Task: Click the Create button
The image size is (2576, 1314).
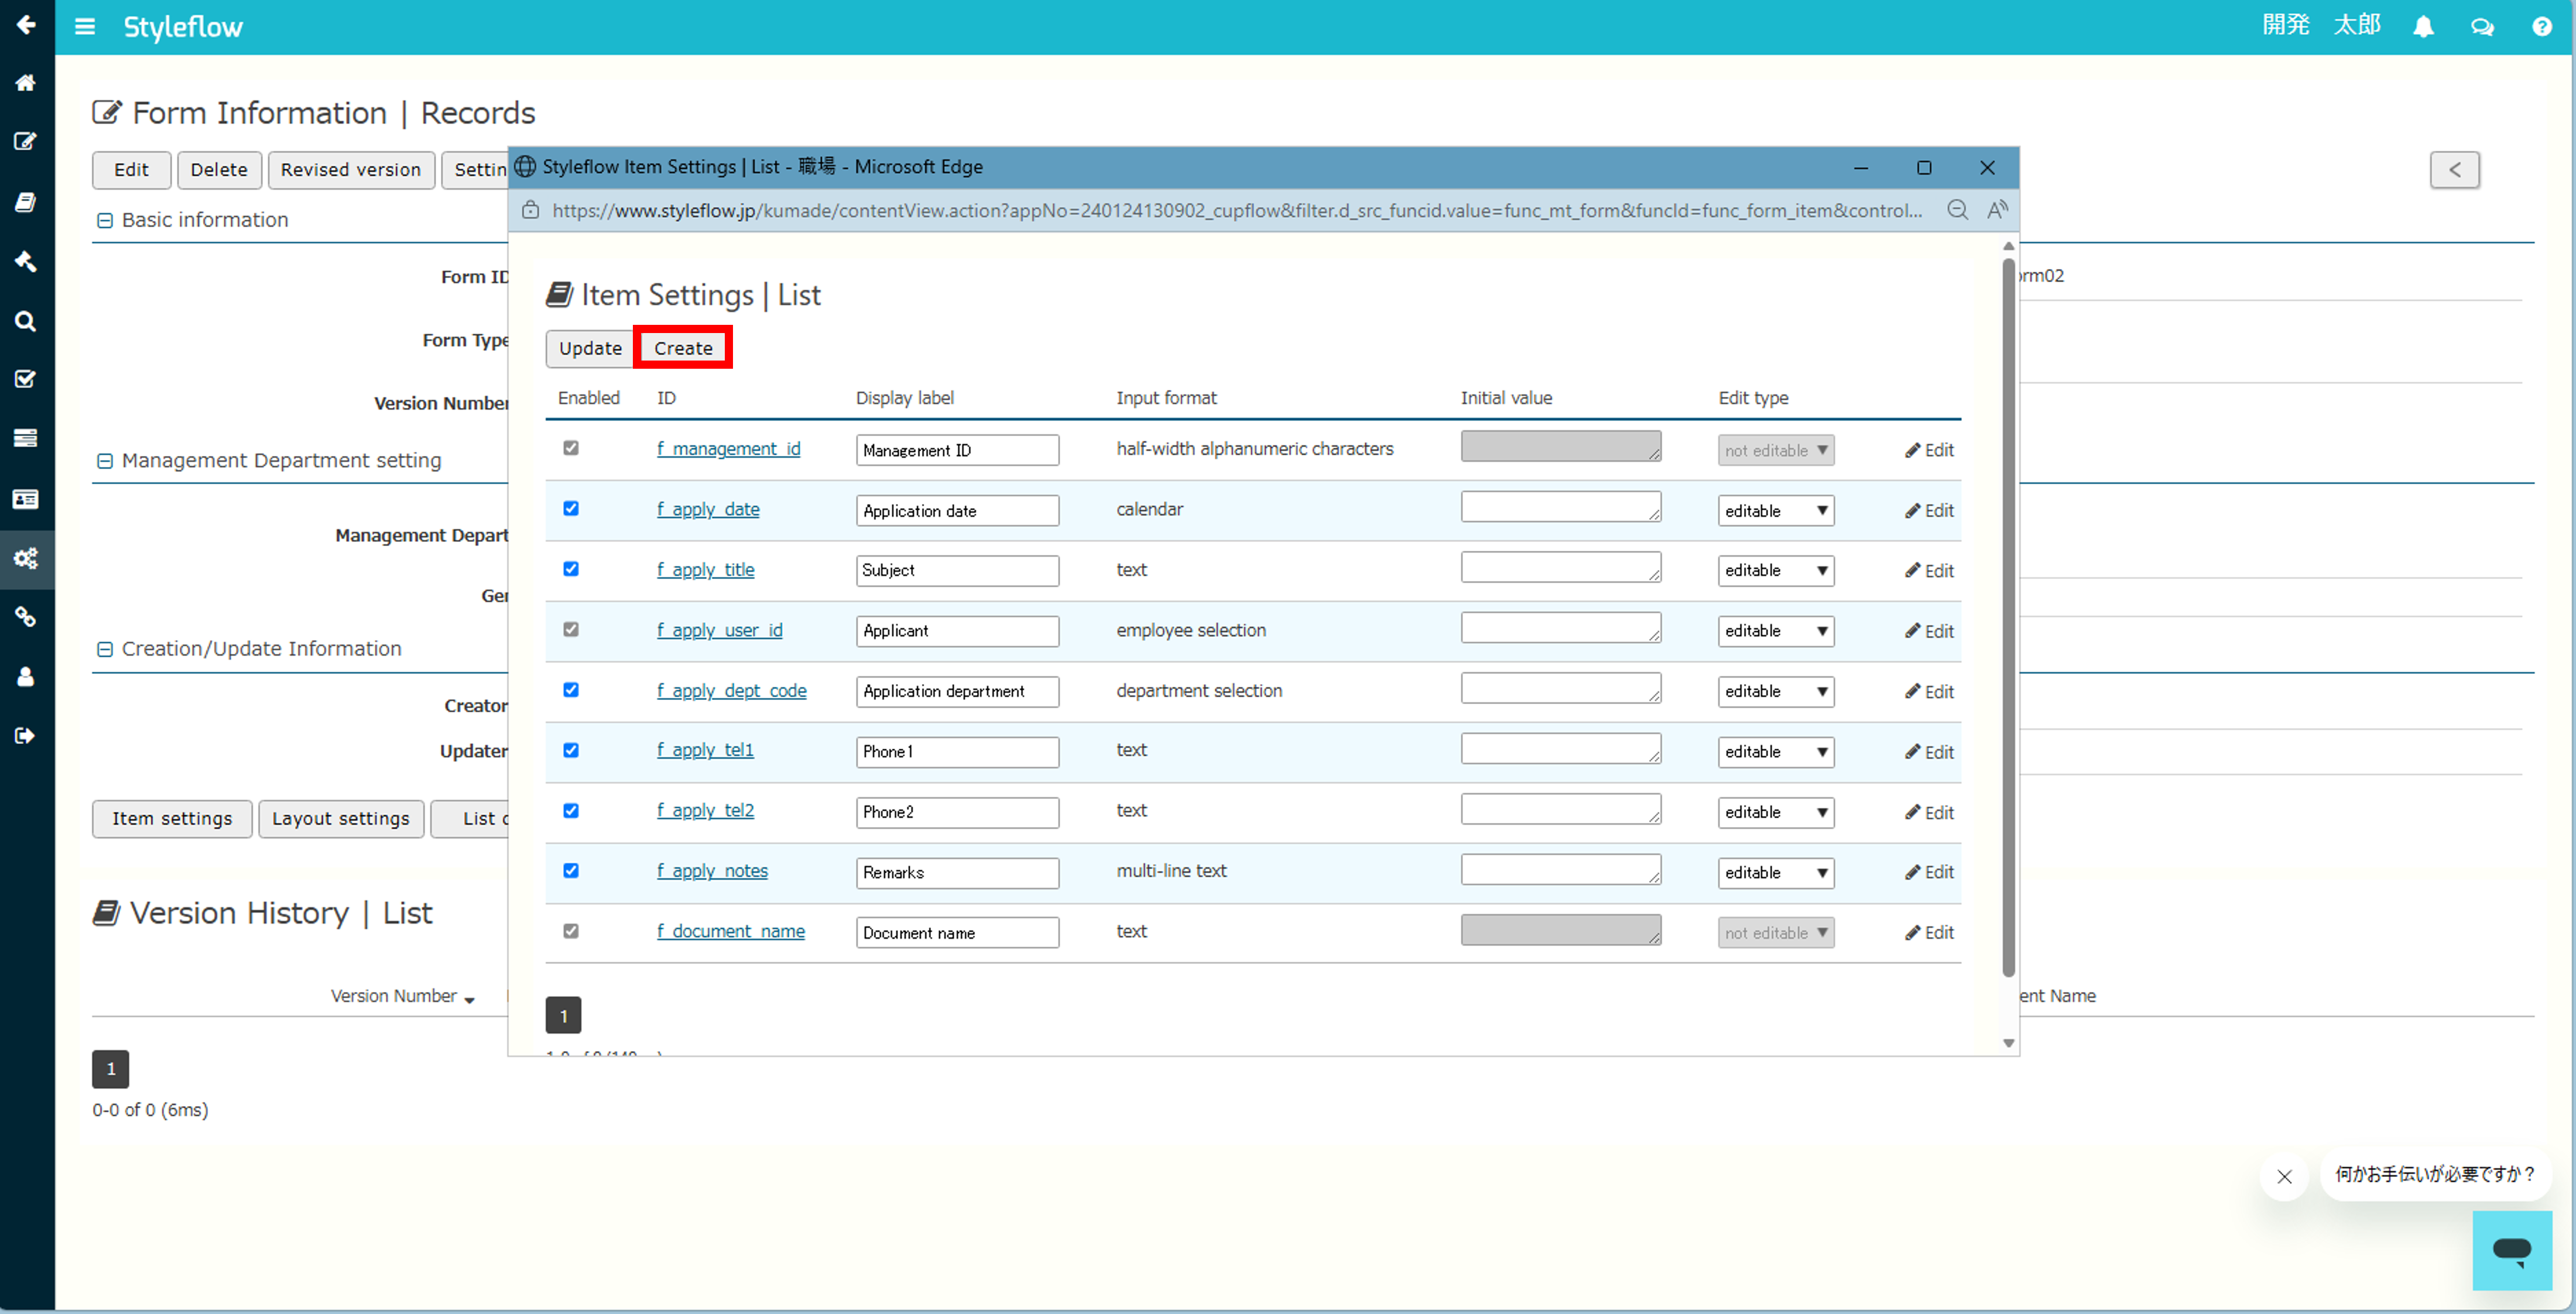Action: (x=683, y=348)
